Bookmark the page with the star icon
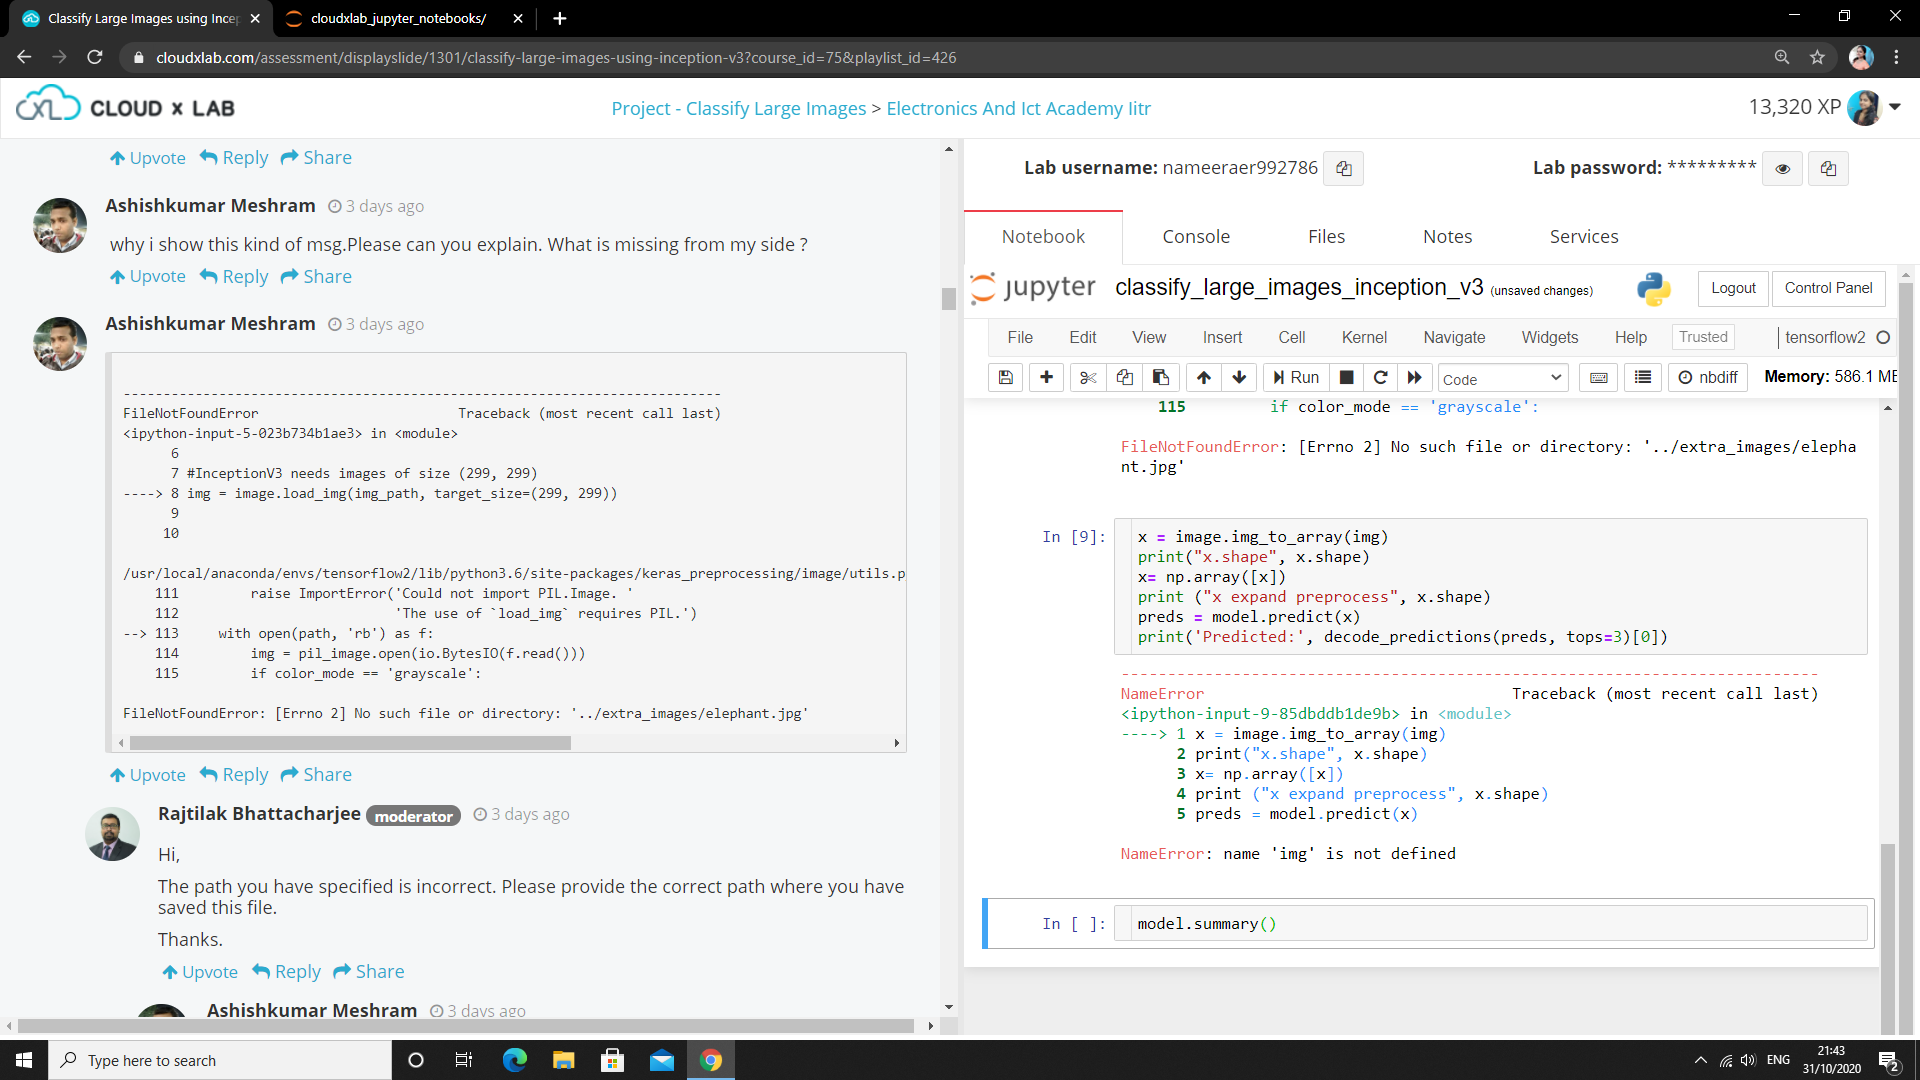 point(1817,57)
